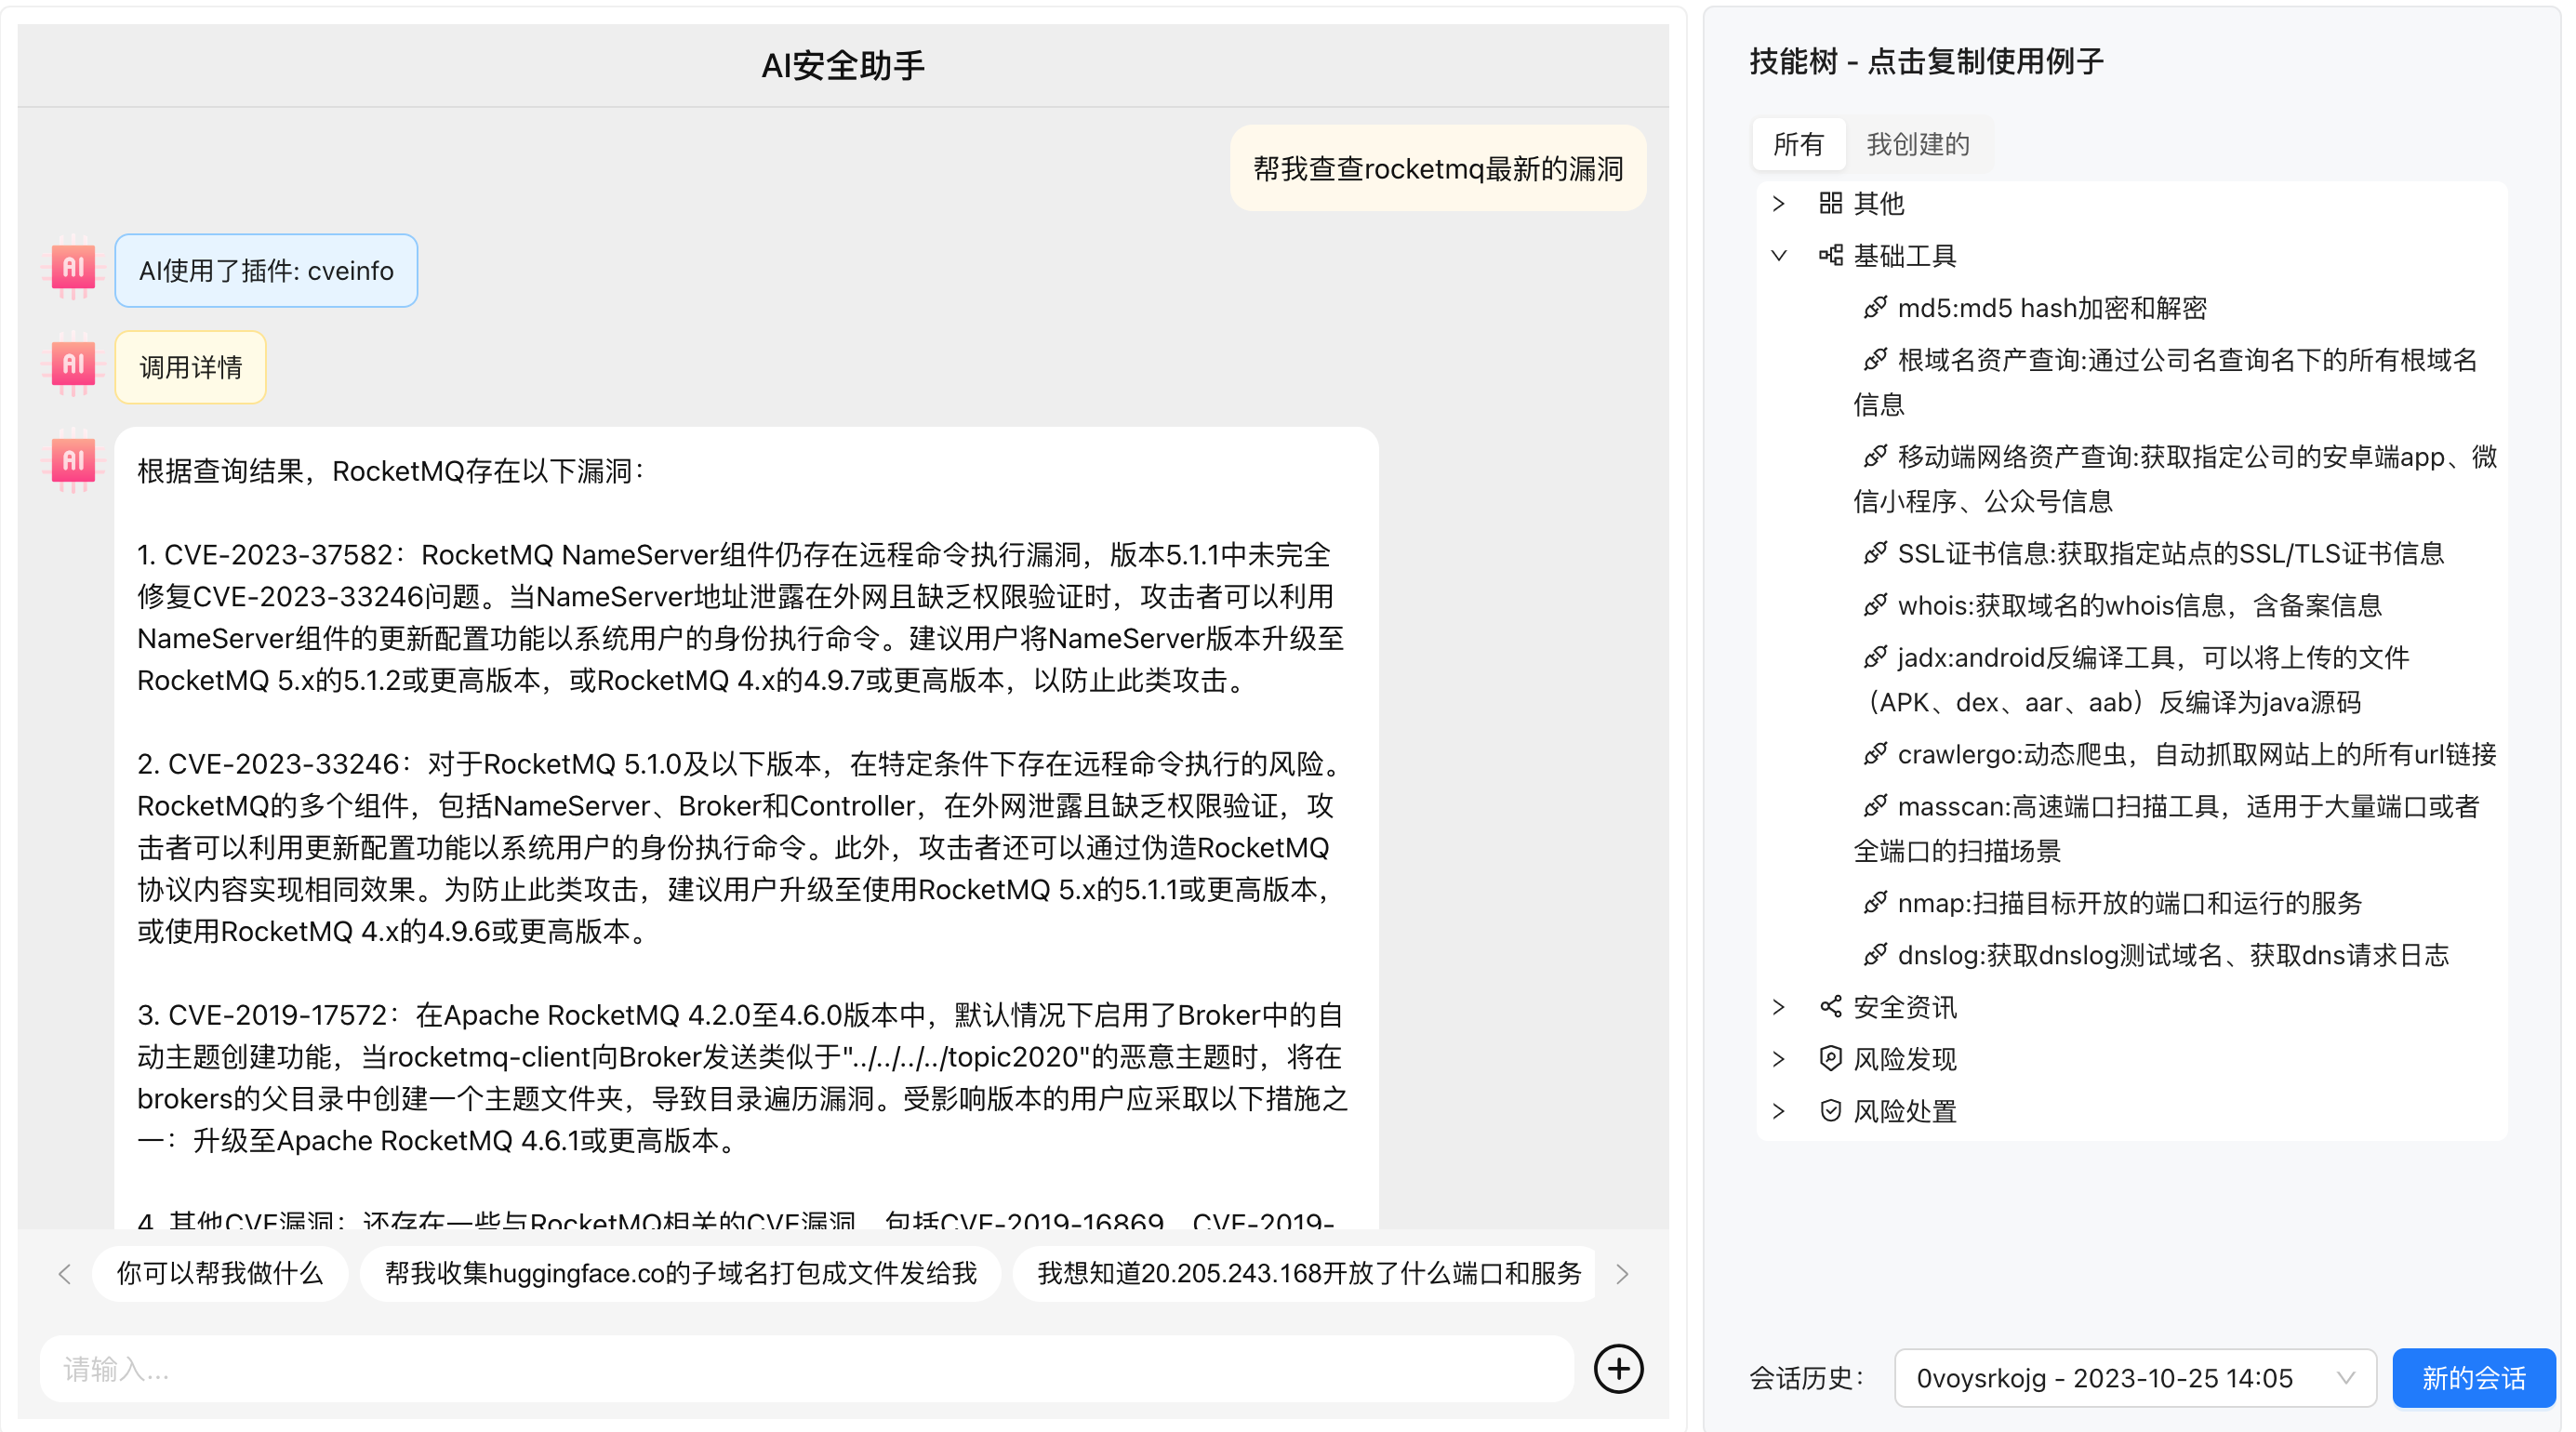Click the shield icon next to 风险发现
The width and height of the screenshot is (2576, 1432).
coord(1830,1059)
